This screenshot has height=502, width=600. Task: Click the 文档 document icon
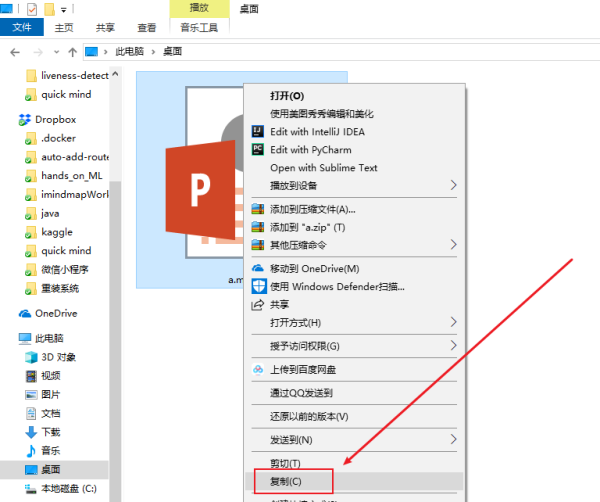pos(31,414)
